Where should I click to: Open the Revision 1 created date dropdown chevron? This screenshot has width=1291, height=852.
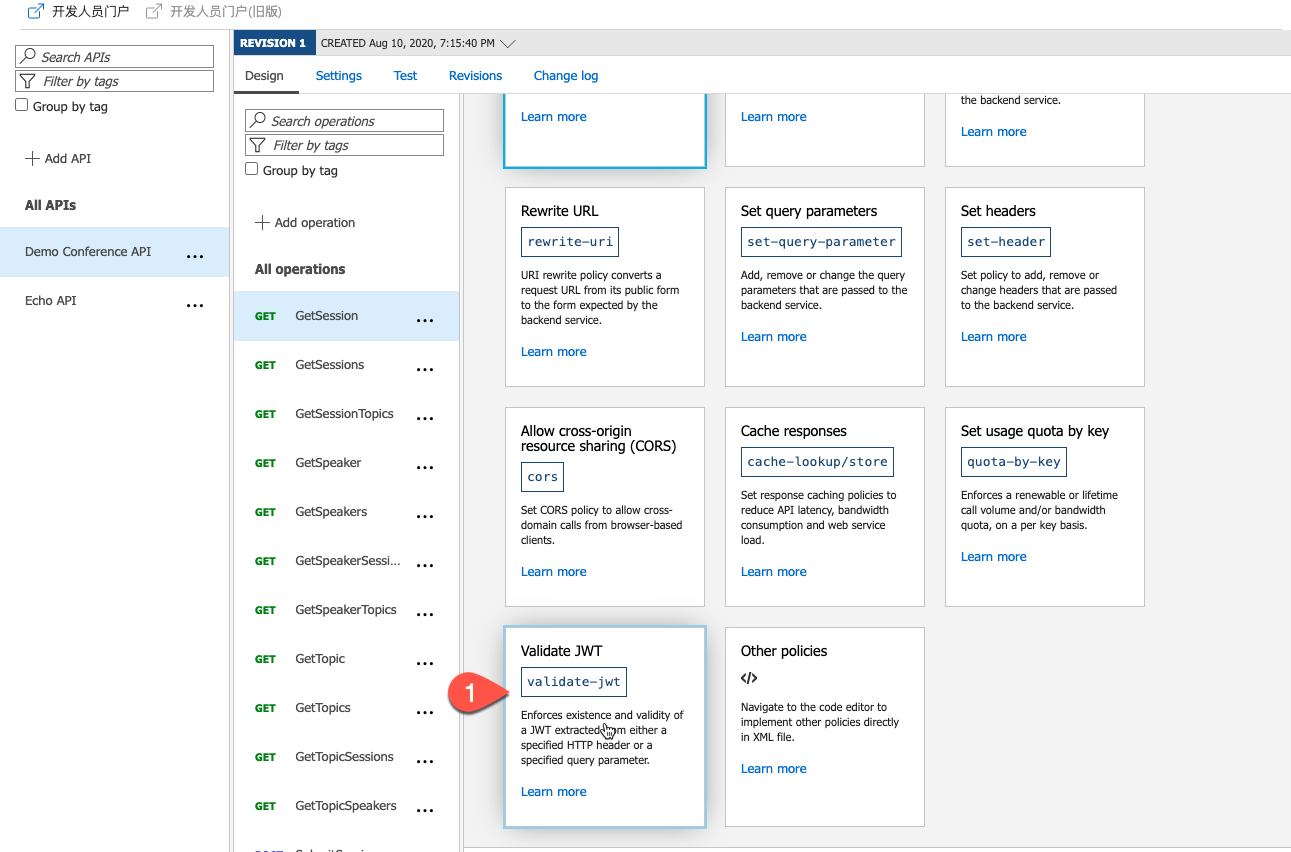point(507,43)
